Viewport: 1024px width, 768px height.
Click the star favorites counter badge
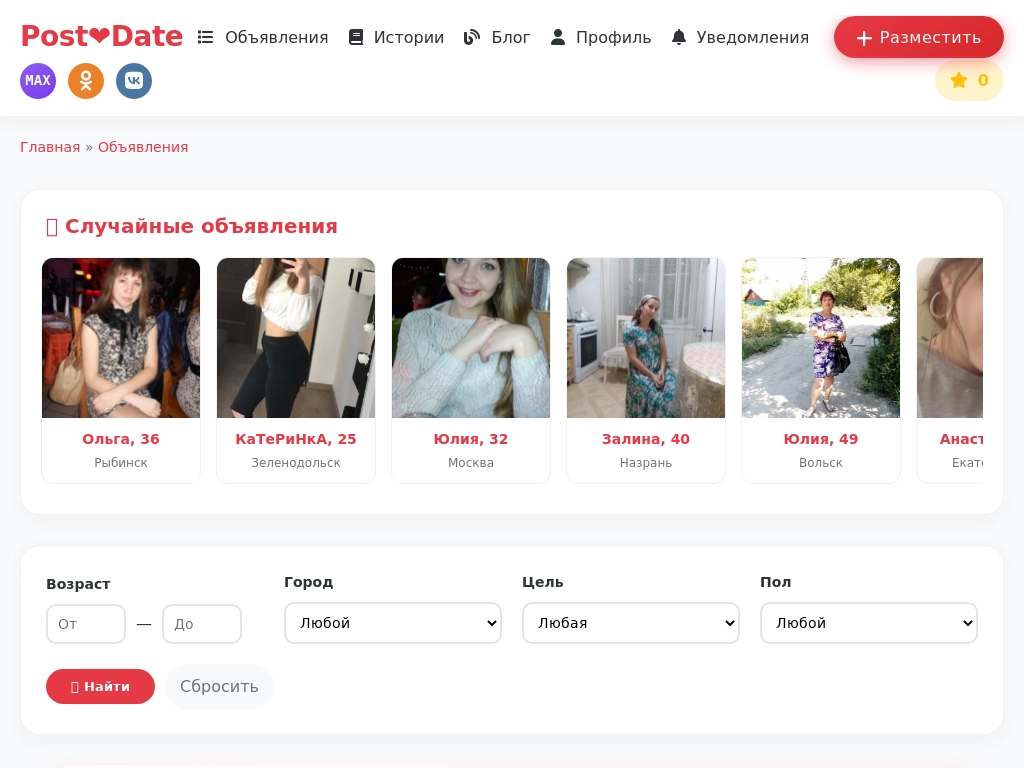[x=969, y=80]
